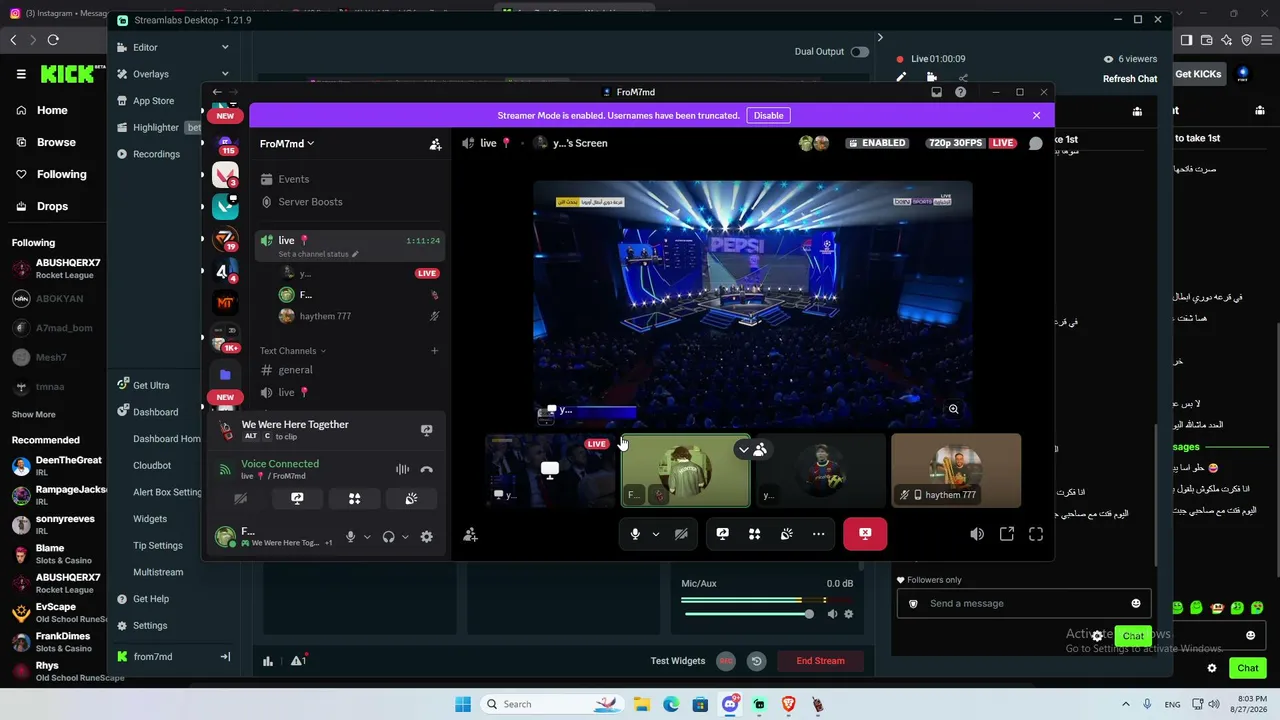
Task: Click the share screen button in the voice panel
Action: point(297,498)
